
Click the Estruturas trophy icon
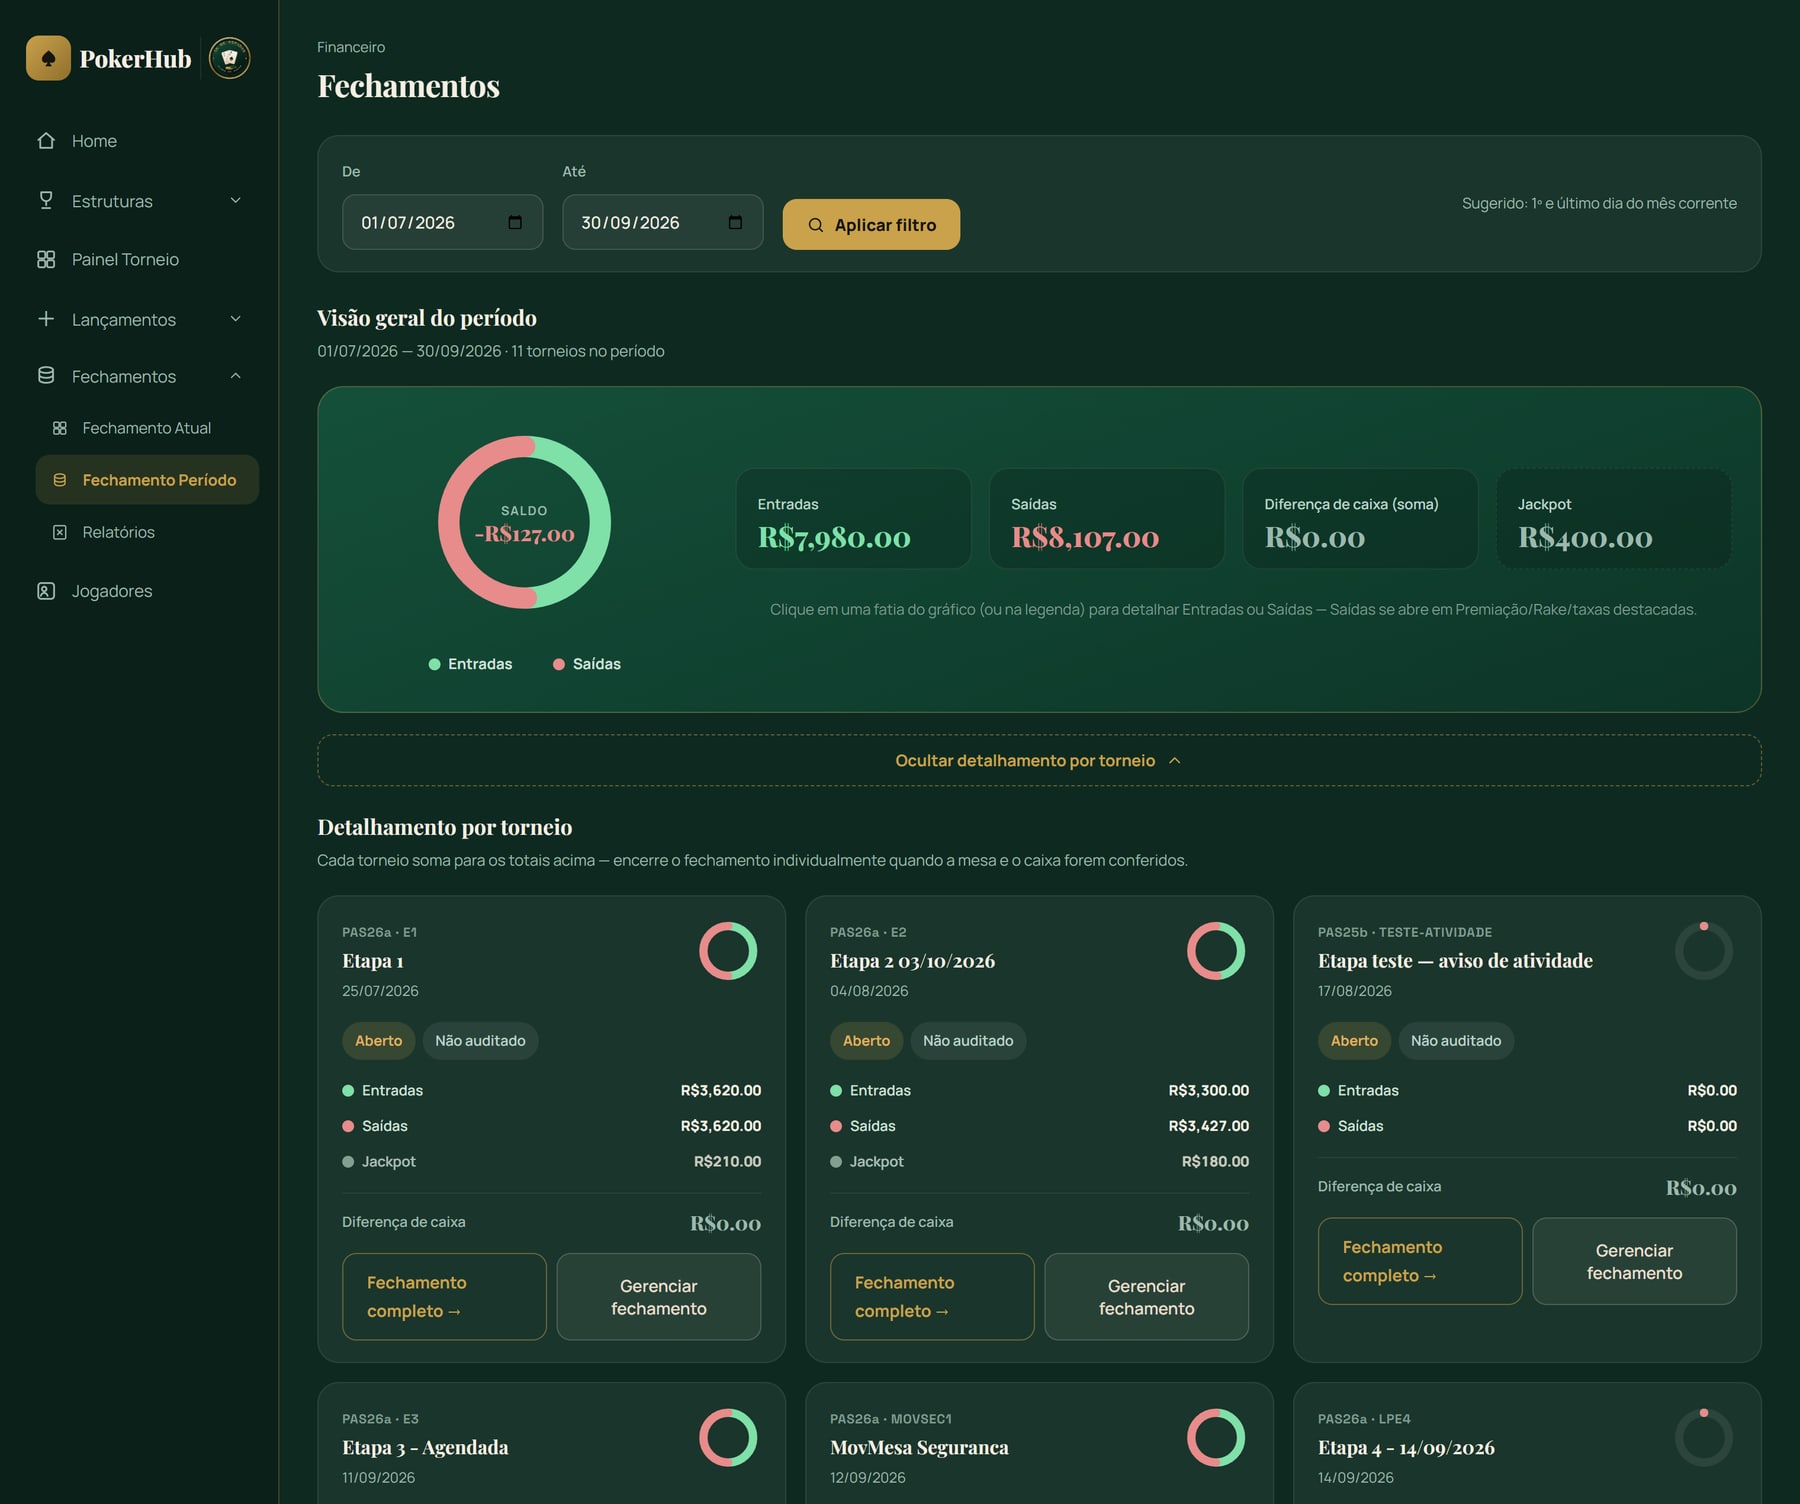coord(46,200)
